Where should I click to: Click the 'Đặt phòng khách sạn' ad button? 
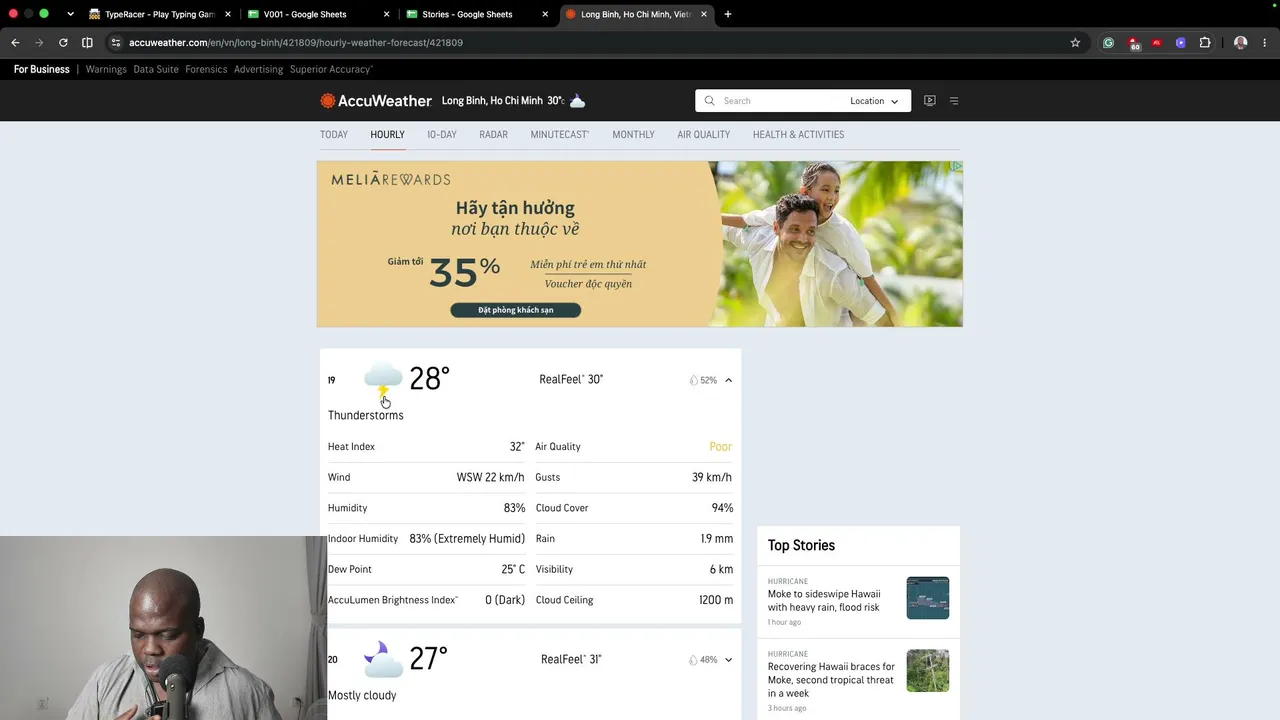[x=515, y=310]
